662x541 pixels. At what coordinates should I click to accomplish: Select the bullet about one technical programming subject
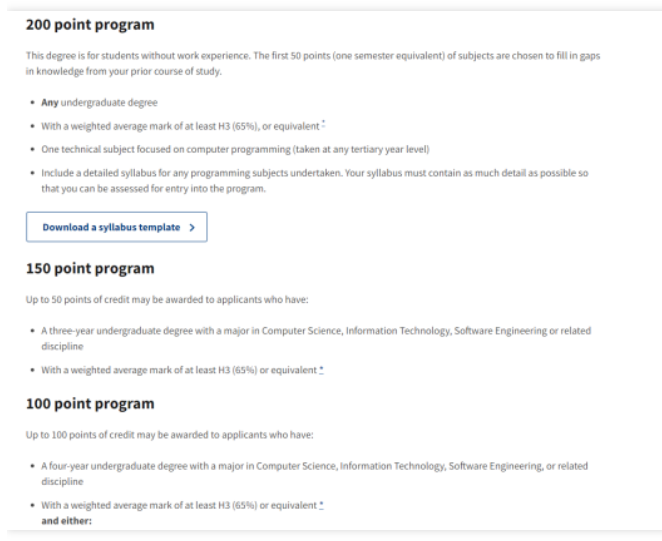click(x=235, y=150)
